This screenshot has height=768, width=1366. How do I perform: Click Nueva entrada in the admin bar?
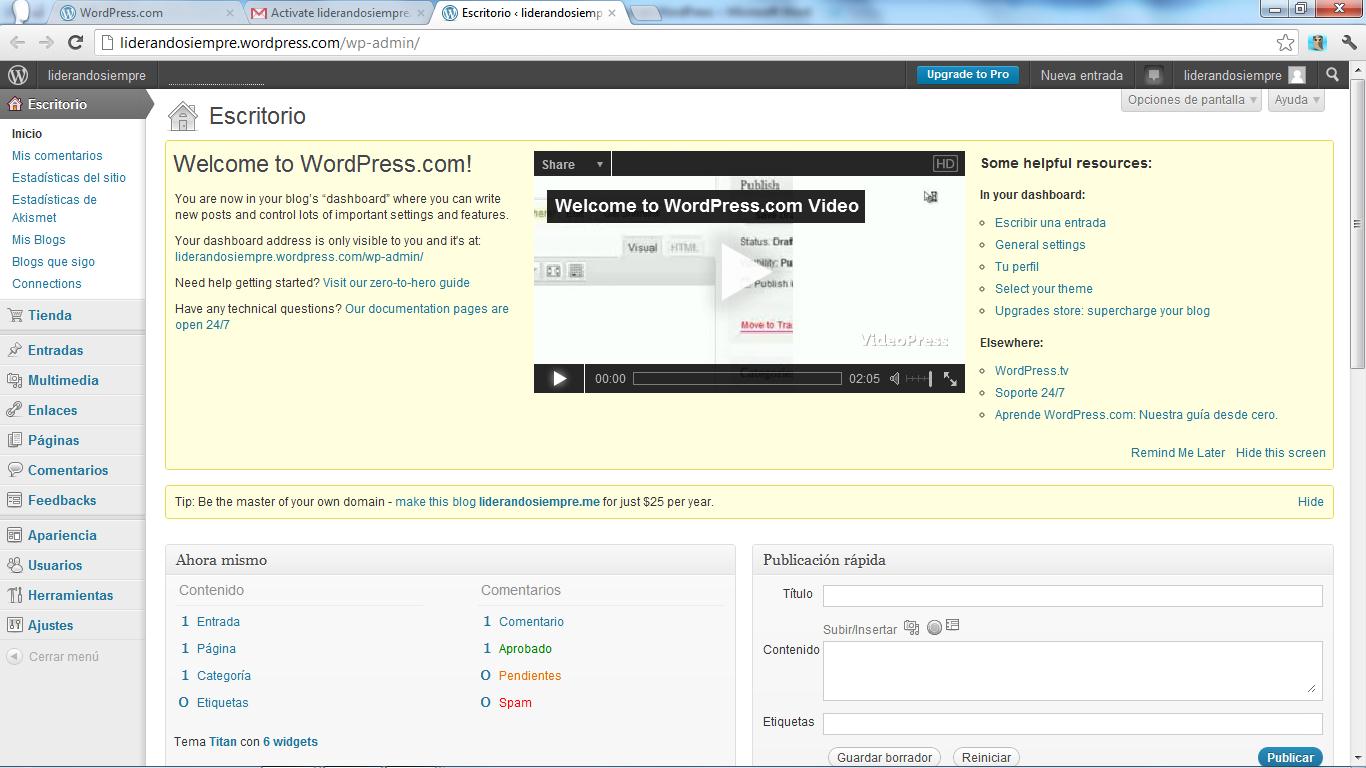(1081, 75)
